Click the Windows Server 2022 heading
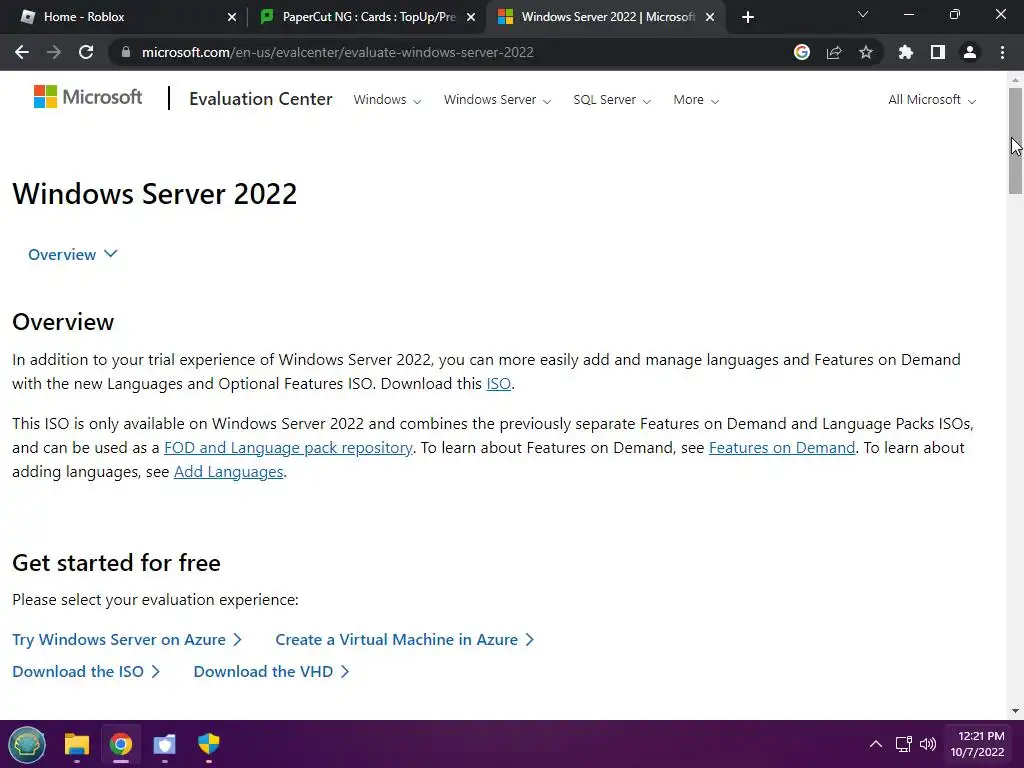 click(155, 194)
